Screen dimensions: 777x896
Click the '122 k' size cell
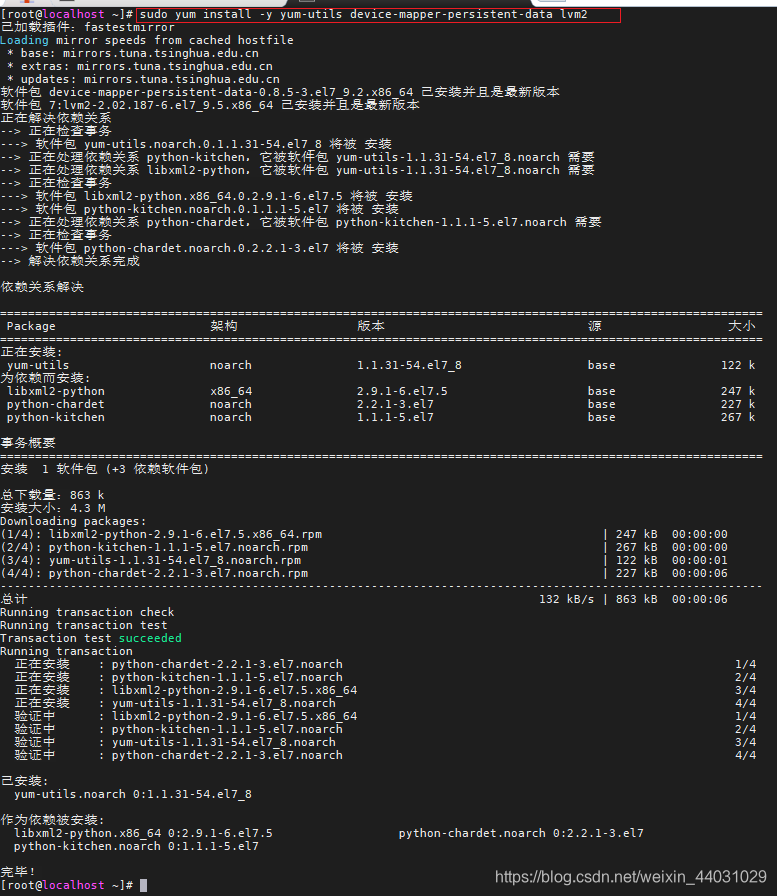(738, 366)
